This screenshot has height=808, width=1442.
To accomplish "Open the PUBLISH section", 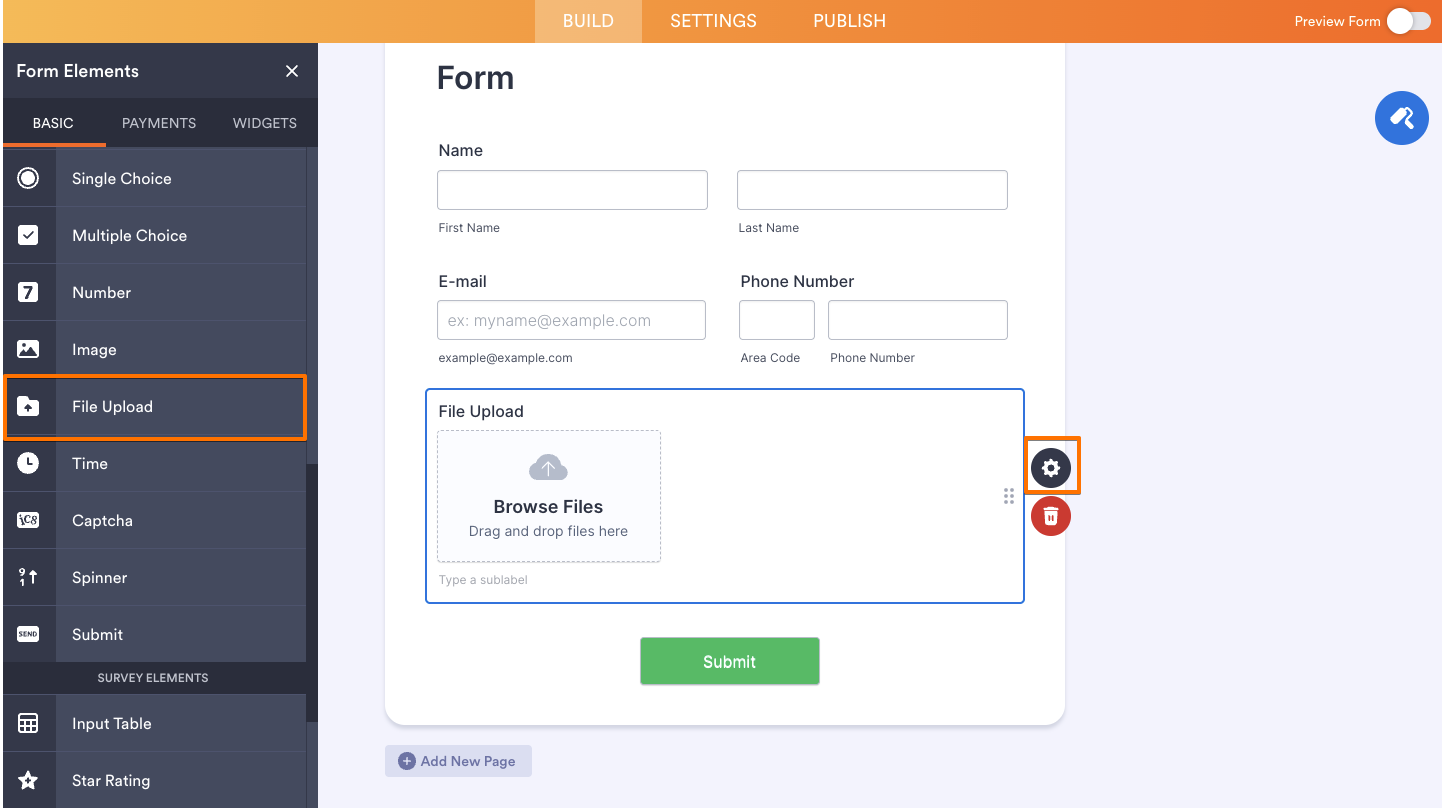I will pos(848,20).
